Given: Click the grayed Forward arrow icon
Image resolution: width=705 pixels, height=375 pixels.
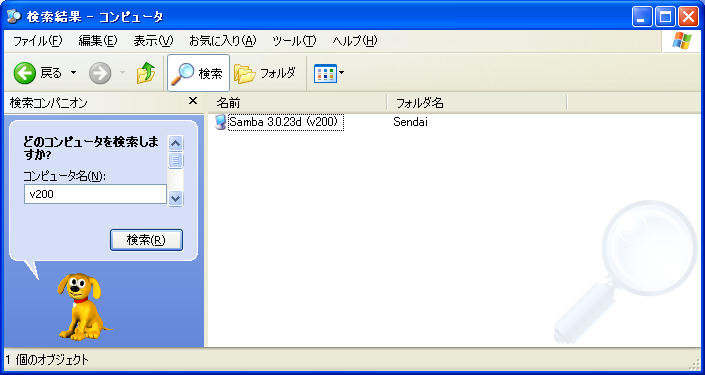Looking at the screenshot, I should click(x=100, y=73).
